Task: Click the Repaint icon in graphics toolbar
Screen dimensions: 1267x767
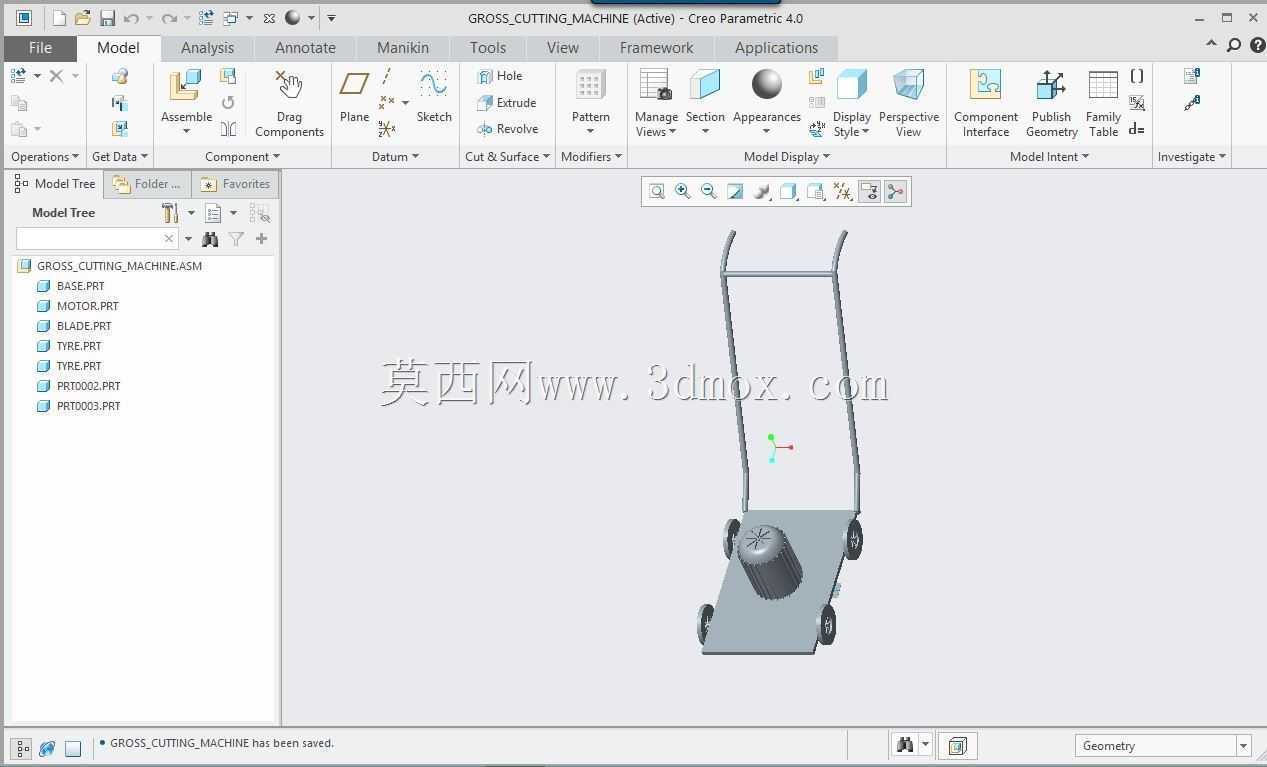Action: 735,191
